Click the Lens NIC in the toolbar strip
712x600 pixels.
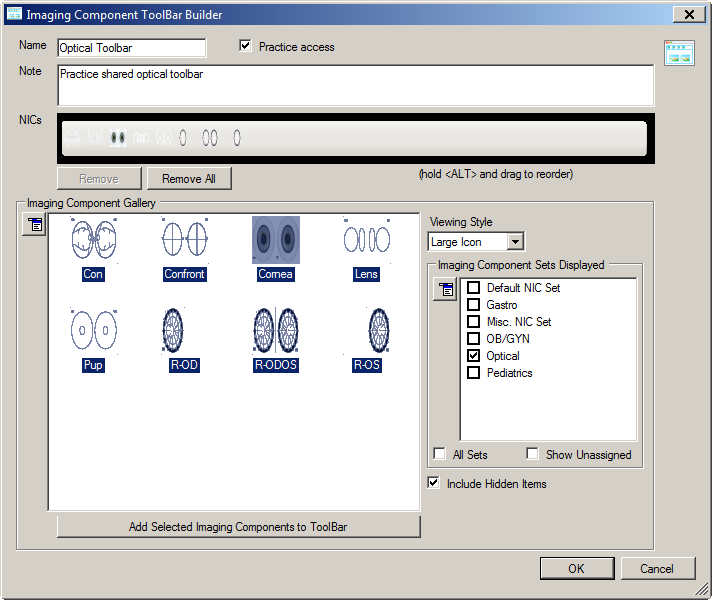point(141,138)
